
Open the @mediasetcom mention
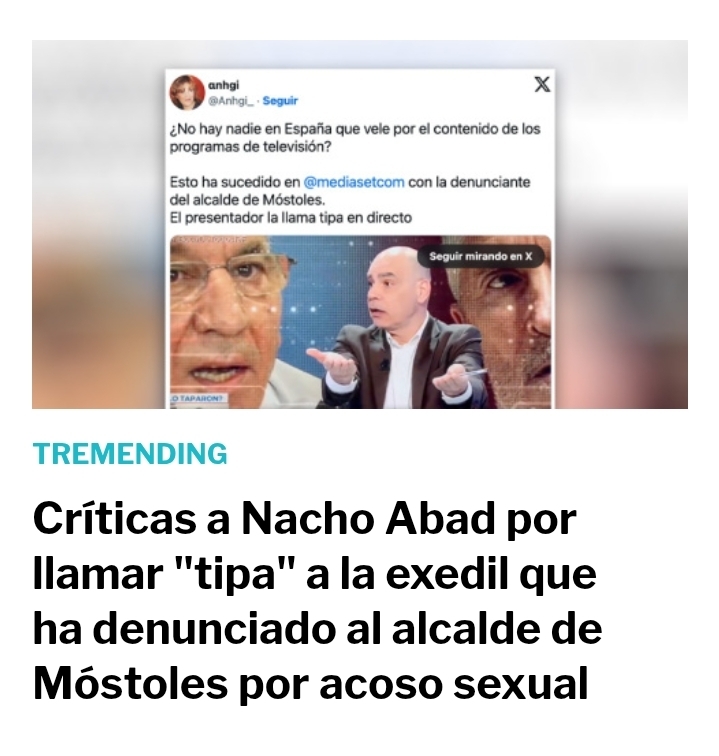[354, 182]
